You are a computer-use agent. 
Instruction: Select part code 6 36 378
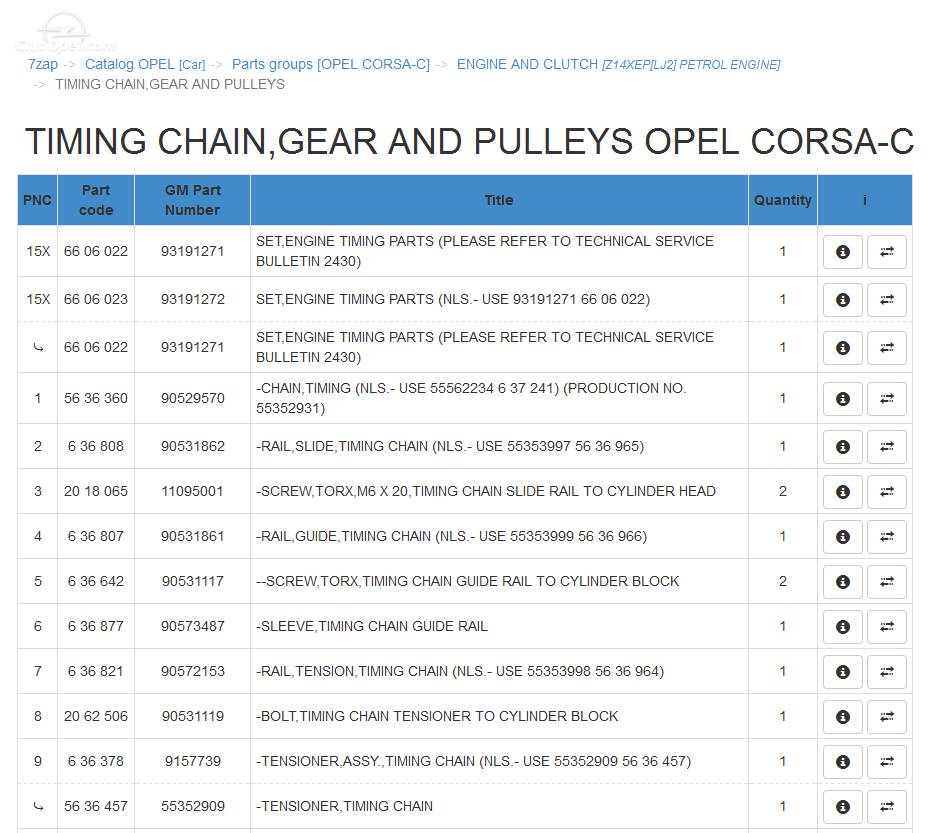96,761
